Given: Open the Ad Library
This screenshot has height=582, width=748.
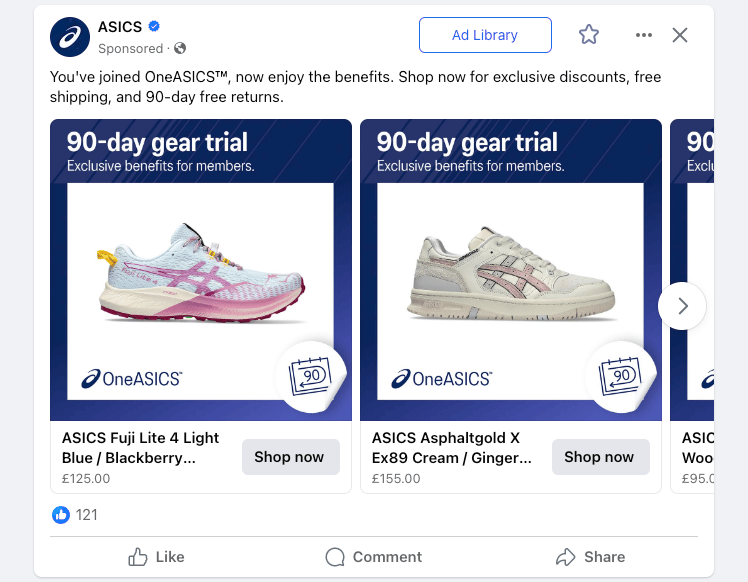Looking at the screenshot, I should 485,35.
